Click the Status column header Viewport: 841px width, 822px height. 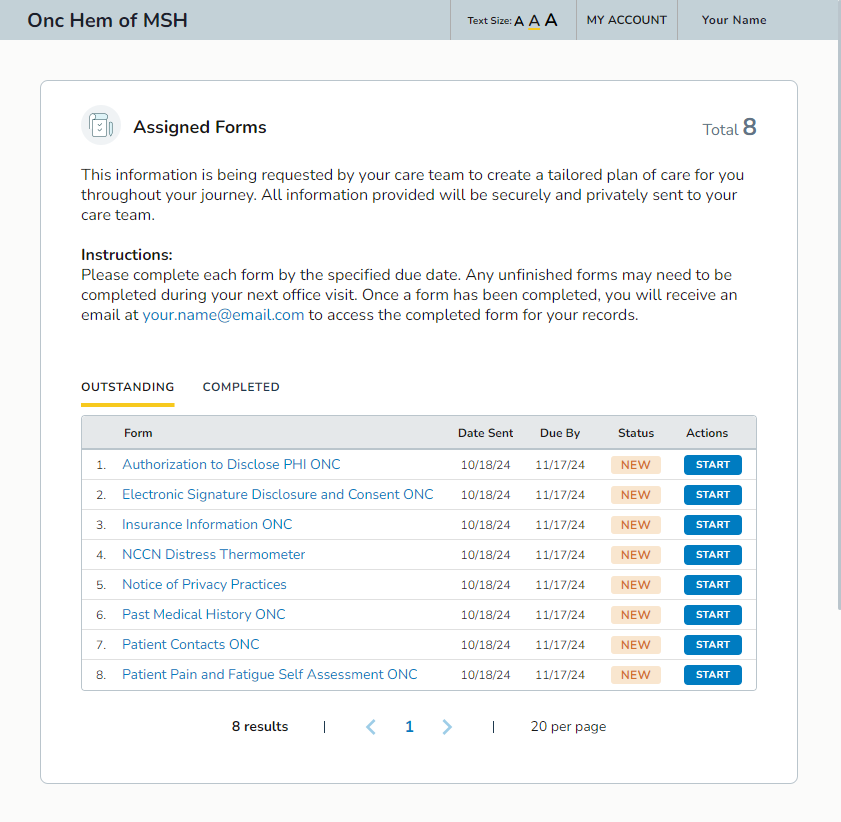click(636, 433)
